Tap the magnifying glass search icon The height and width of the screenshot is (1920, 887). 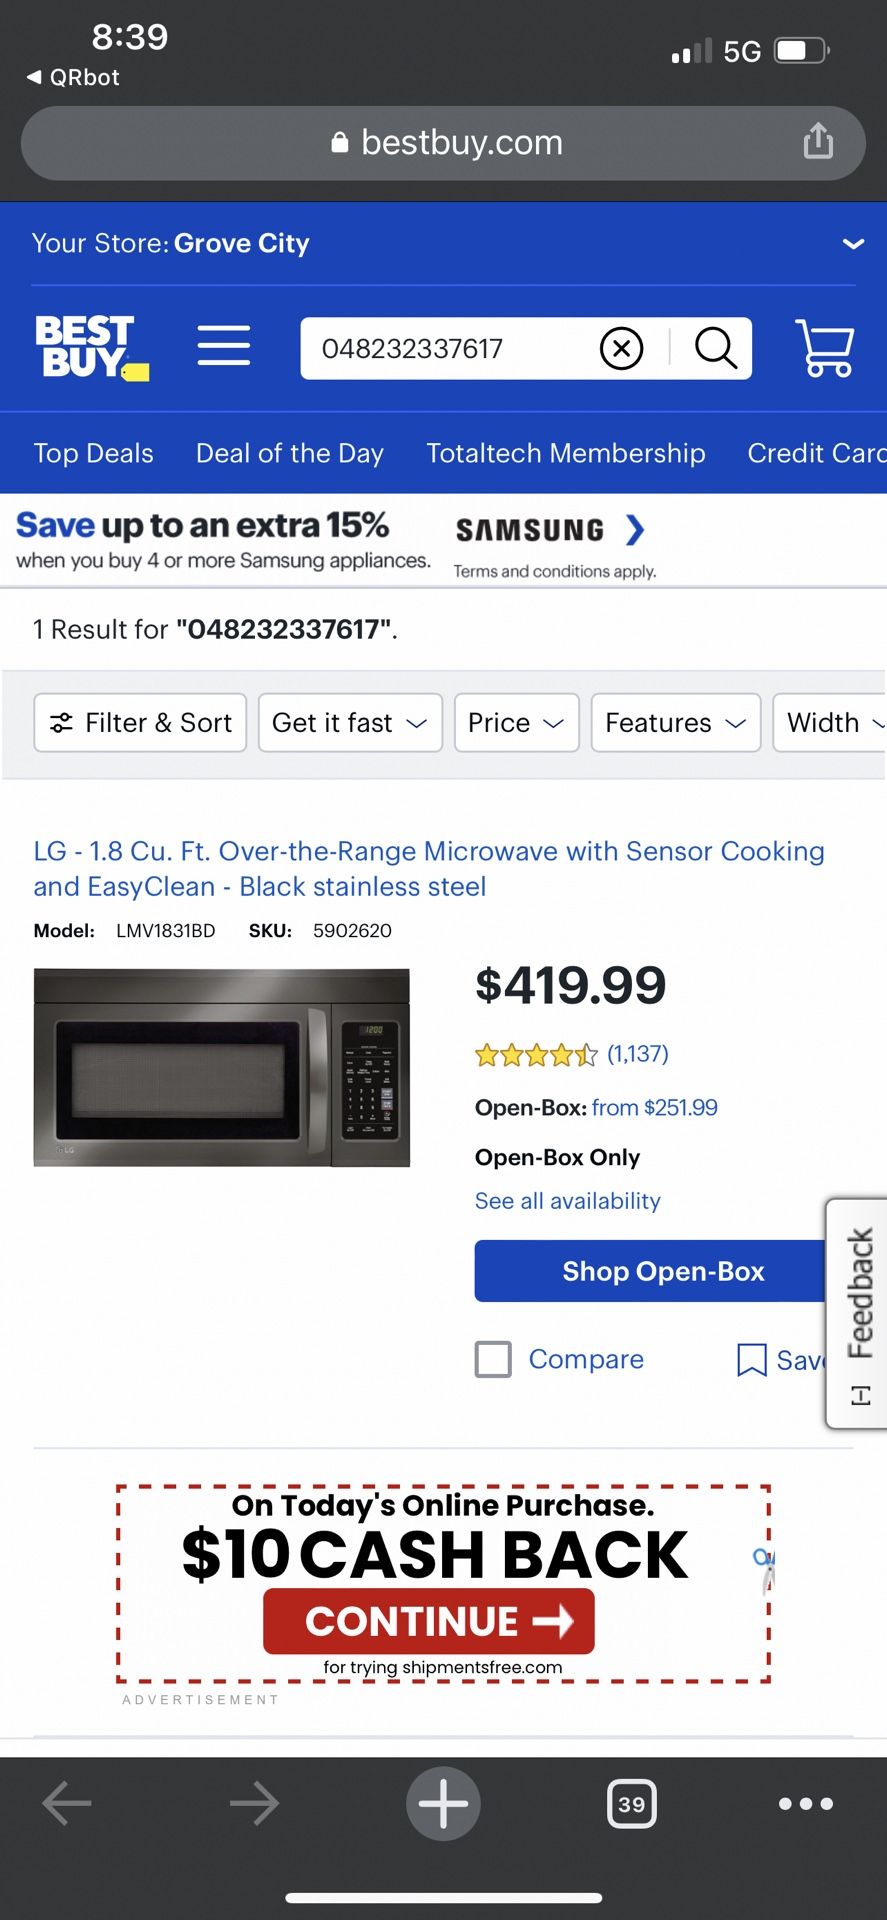(x=715, y=349)
